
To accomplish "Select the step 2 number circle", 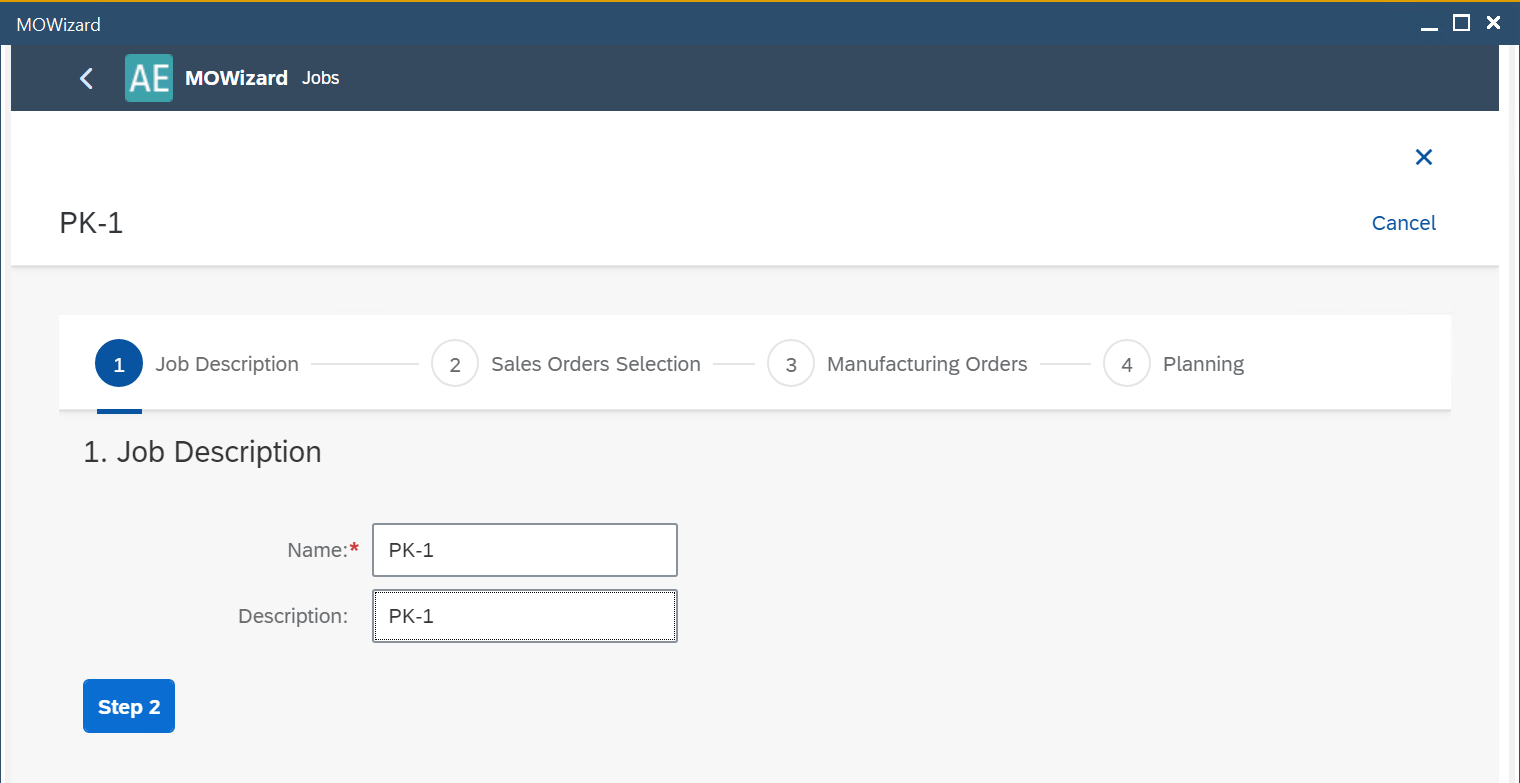I will coord(455,365).
